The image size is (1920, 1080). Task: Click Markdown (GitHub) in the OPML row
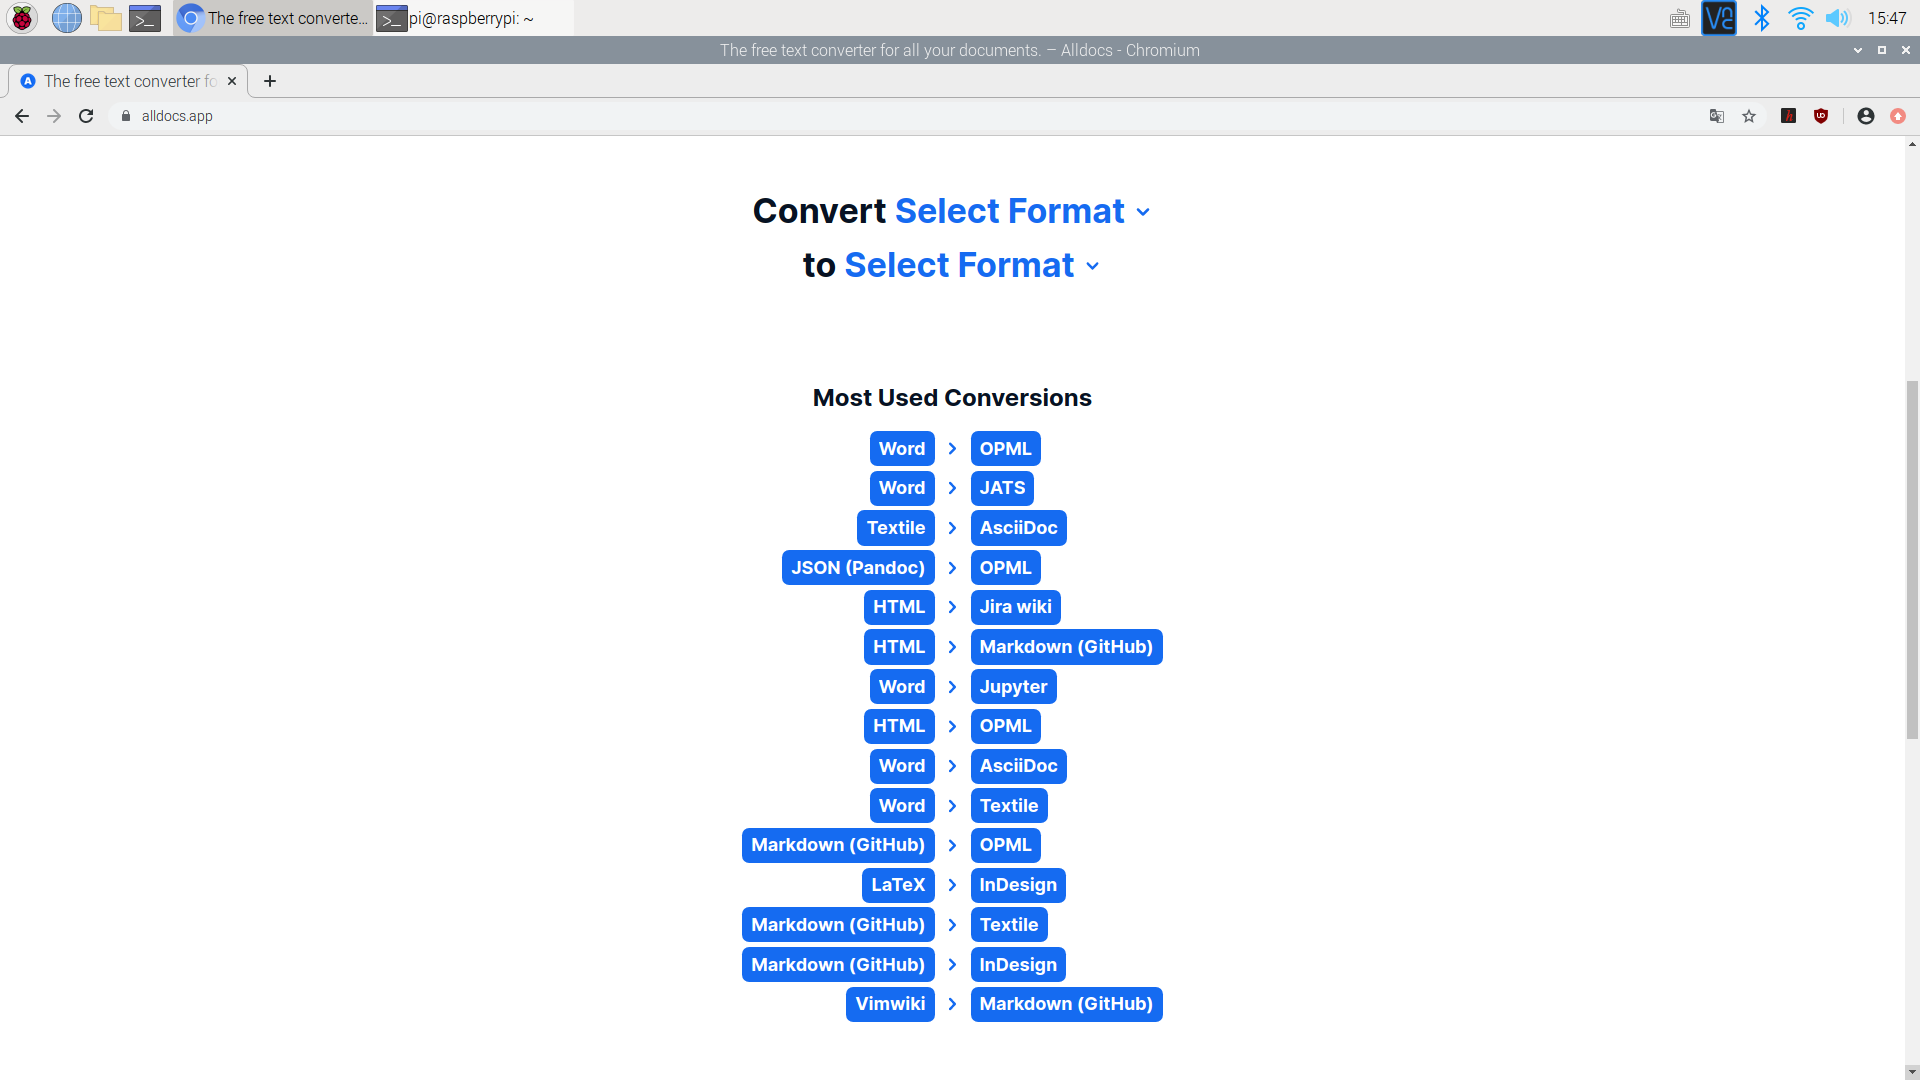838,845
